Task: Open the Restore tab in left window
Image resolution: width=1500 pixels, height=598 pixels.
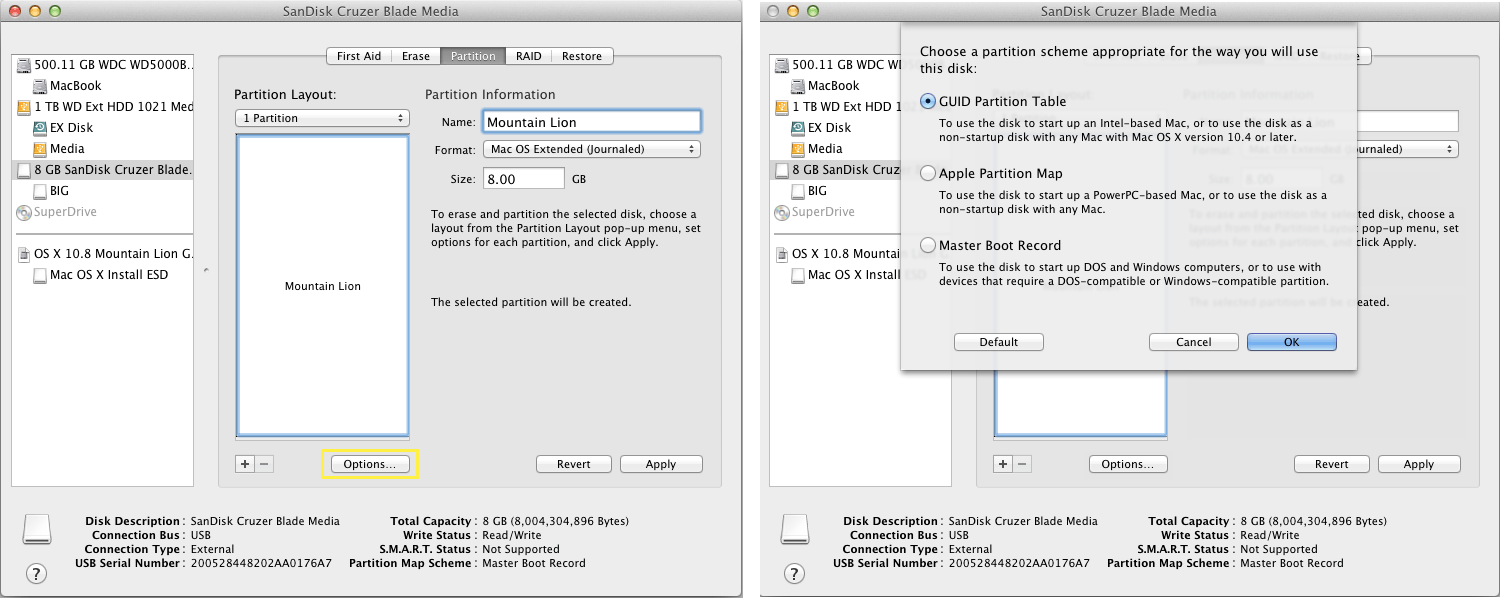Action: (582, 56)
